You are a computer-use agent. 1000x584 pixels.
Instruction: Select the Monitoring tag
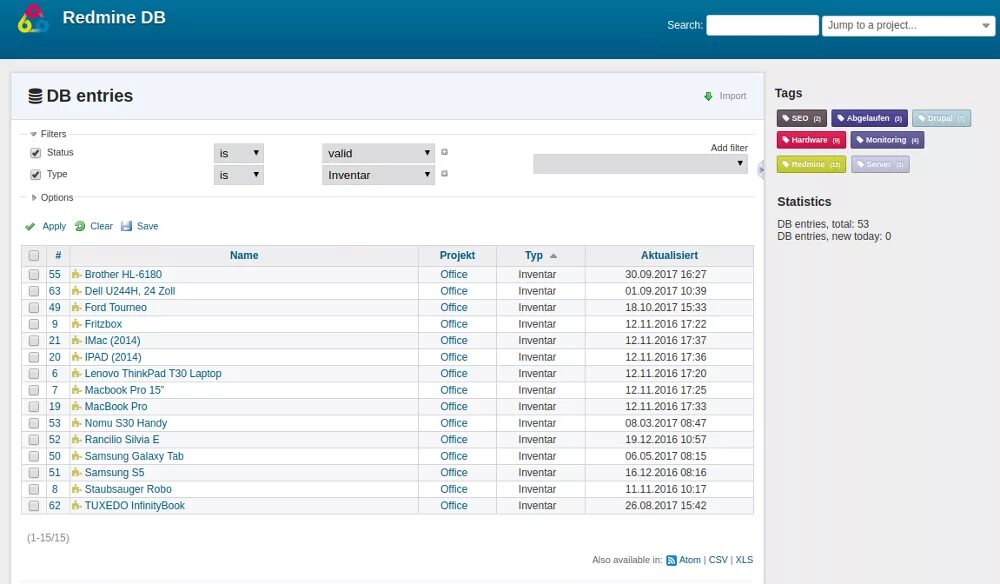[x=887, y=140]
